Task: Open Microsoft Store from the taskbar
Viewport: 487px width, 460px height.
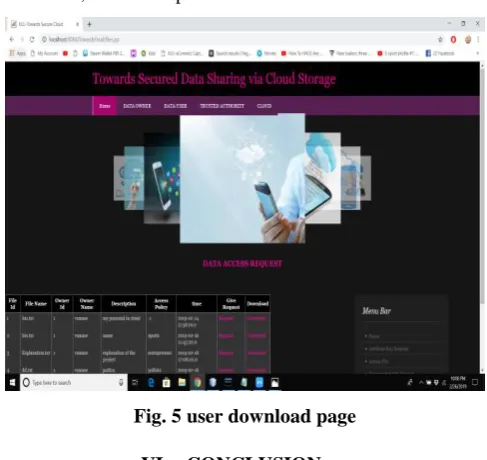Action: [x=166, y=382]
